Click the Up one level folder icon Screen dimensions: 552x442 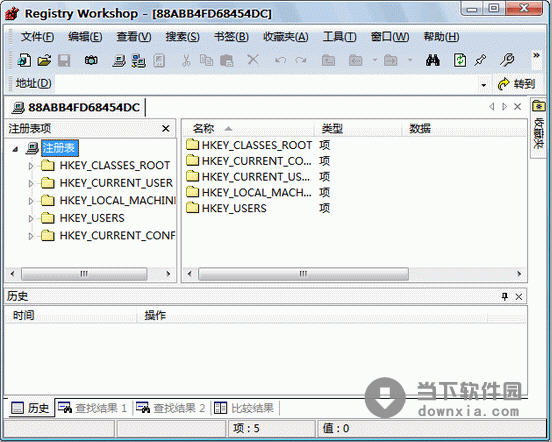pos(328,61)
